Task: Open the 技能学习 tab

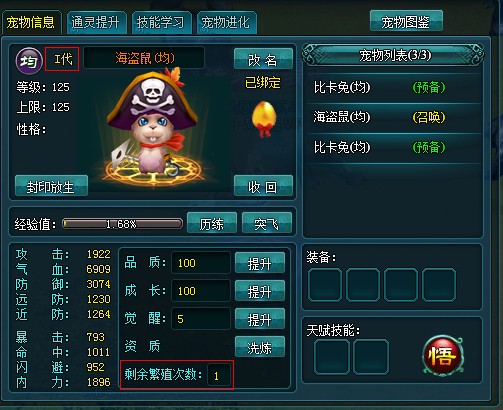Action: 161,23
